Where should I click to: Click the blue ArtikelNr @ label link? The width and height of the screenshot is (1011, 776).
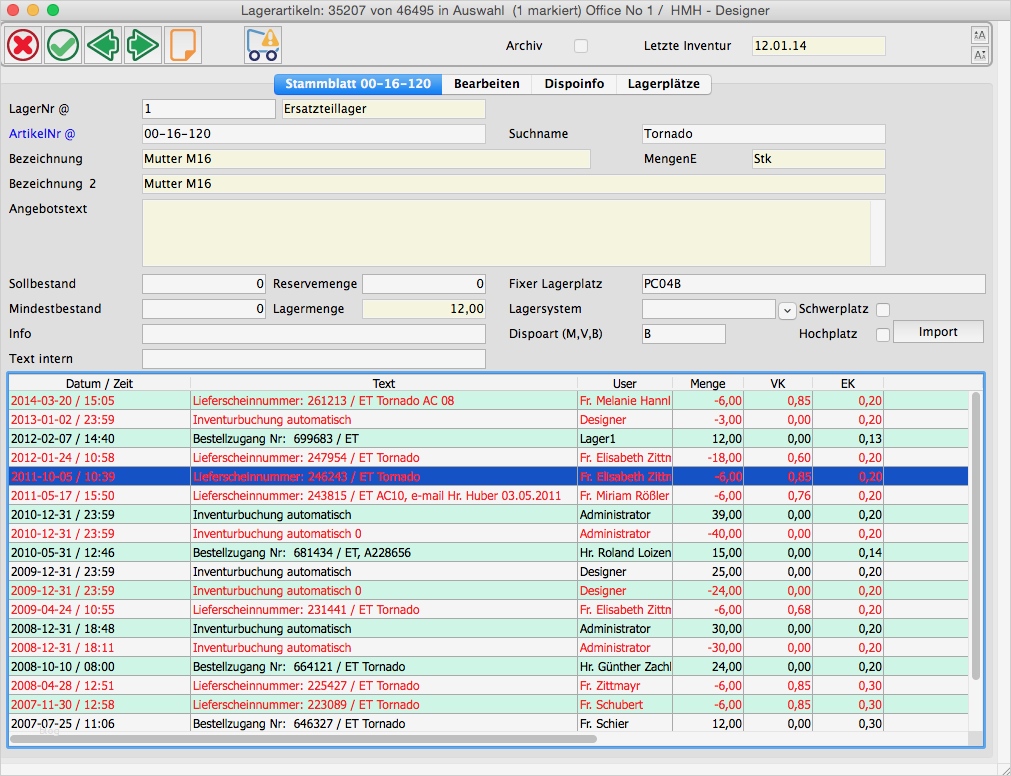click(42, 133)
